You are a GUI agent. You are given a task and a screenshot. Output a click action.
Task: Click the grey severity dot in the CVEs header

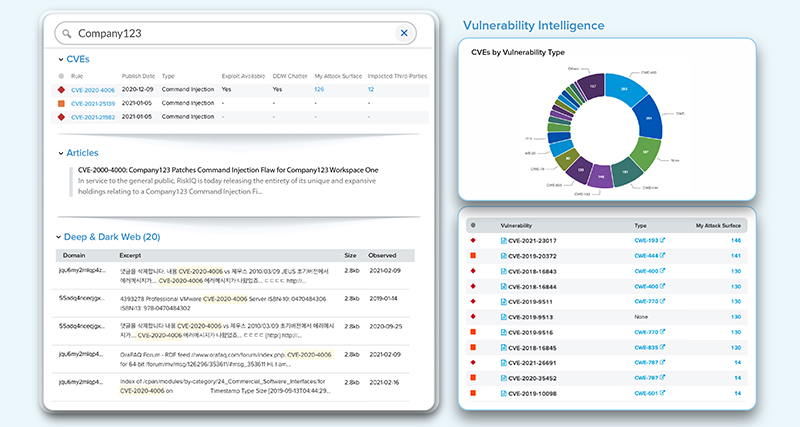[x=61, y=77]
